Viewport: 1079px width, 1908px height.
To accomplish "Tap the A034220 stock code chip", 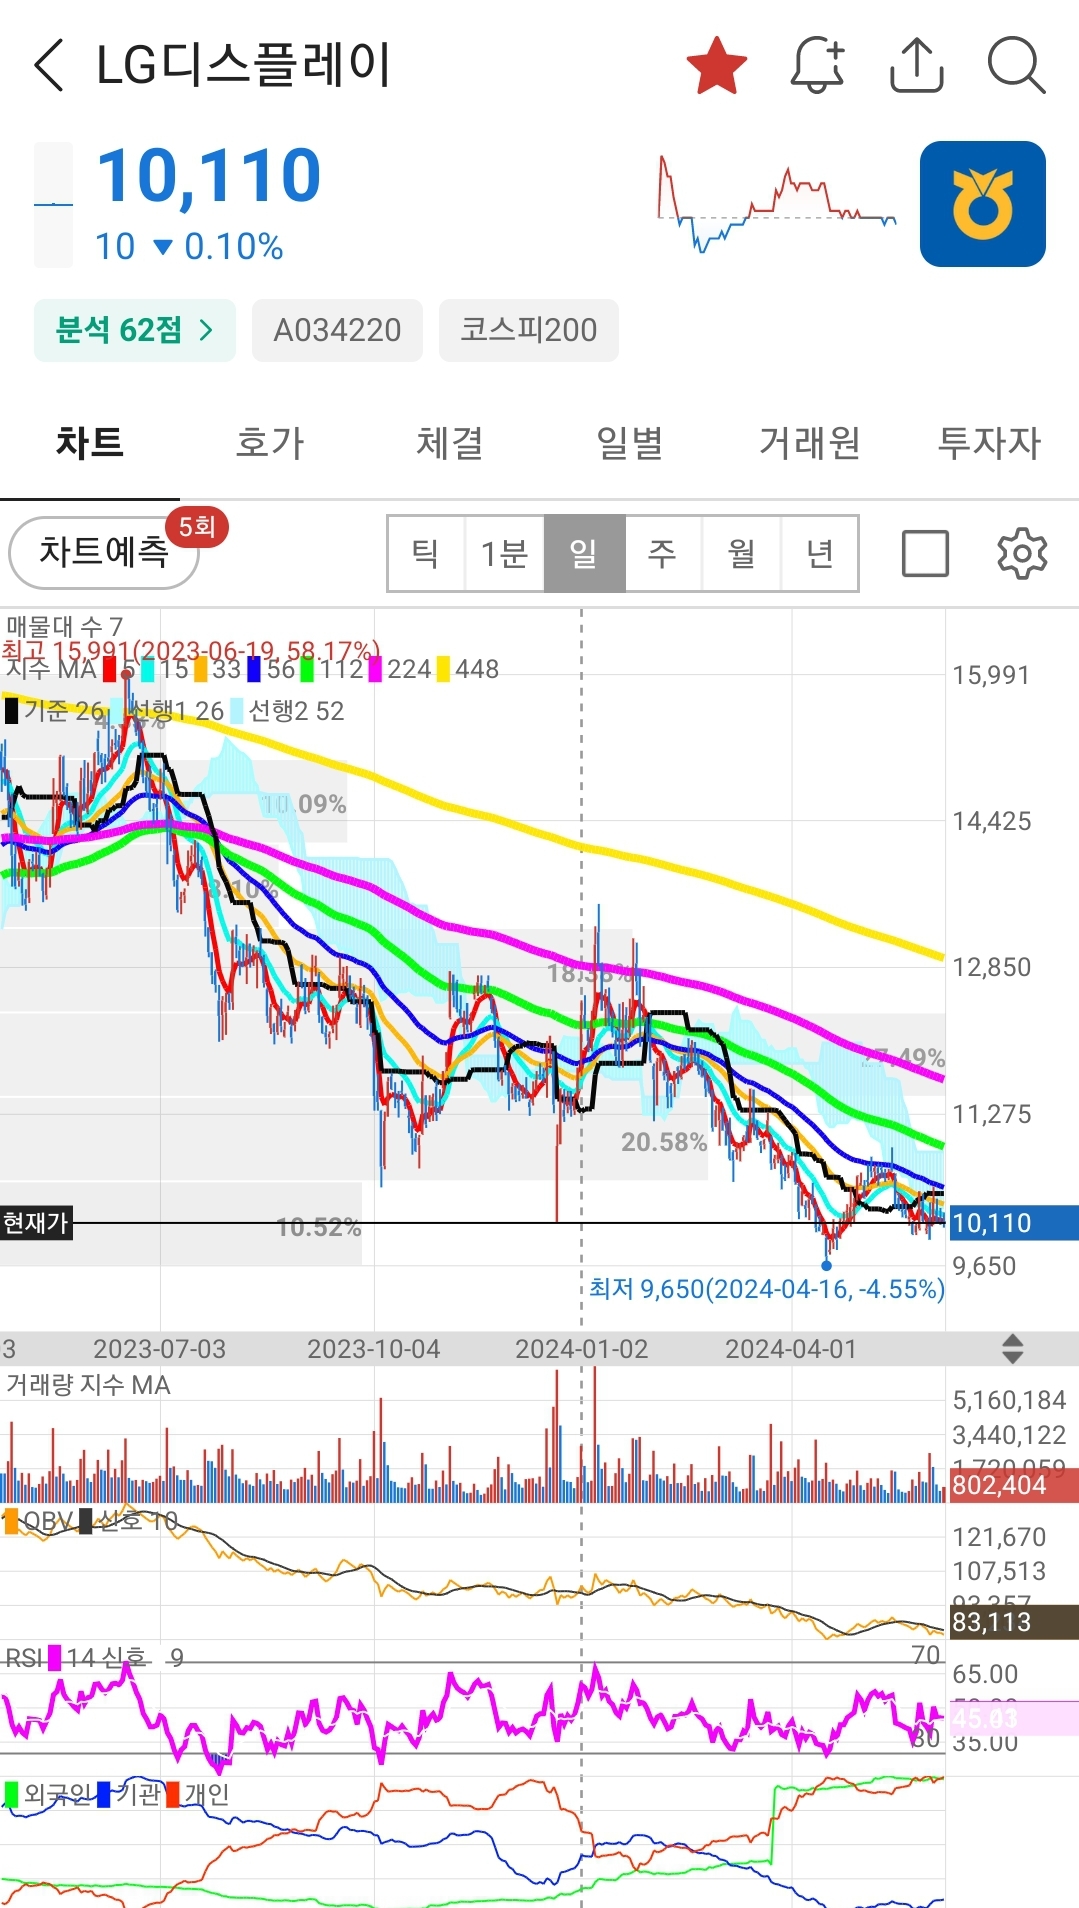I will (x=337, y=330).
